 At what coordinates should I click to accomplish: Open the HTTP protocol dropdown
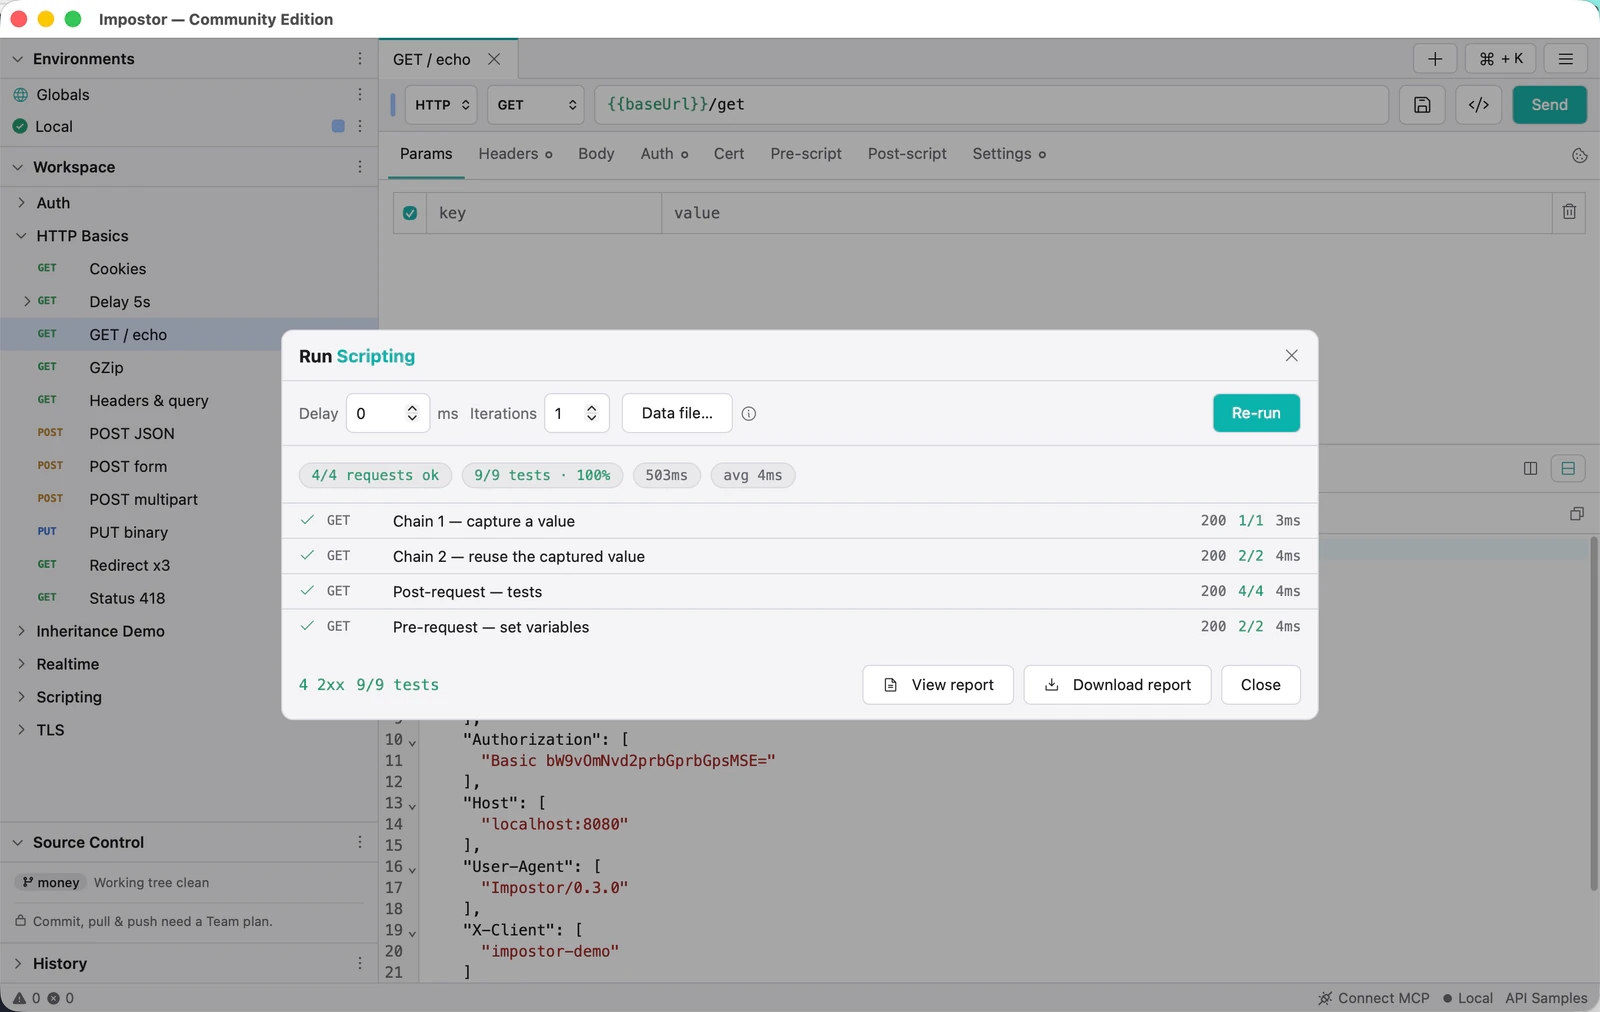point(441,105)
